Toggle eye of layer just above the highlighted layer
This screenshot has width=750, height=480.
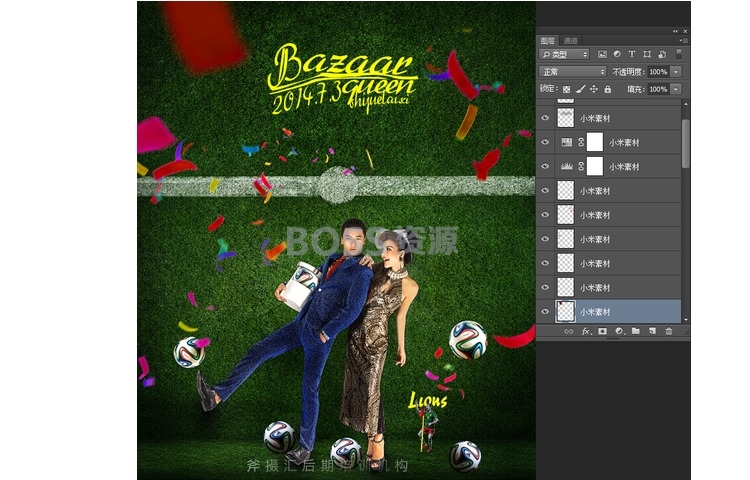pos(545,287)
